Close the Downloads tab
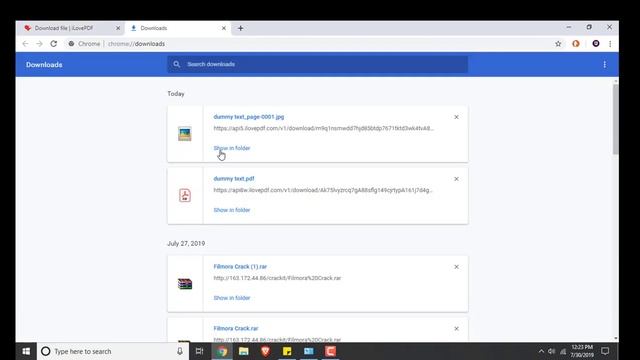 click(224, 28)
